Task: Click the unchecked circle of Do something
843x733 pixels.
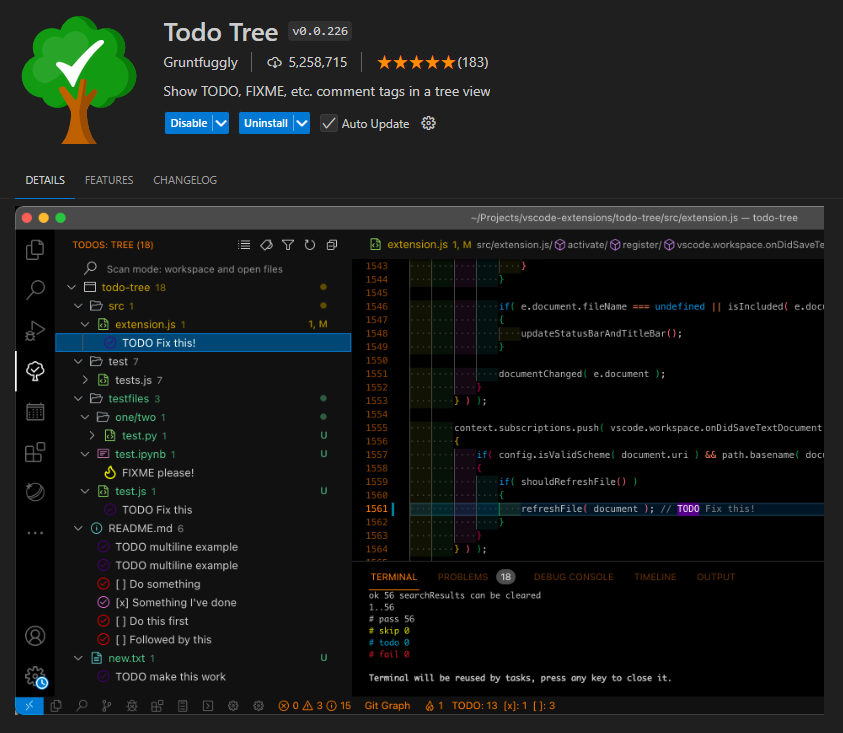Action: click(x=103, y=584)
